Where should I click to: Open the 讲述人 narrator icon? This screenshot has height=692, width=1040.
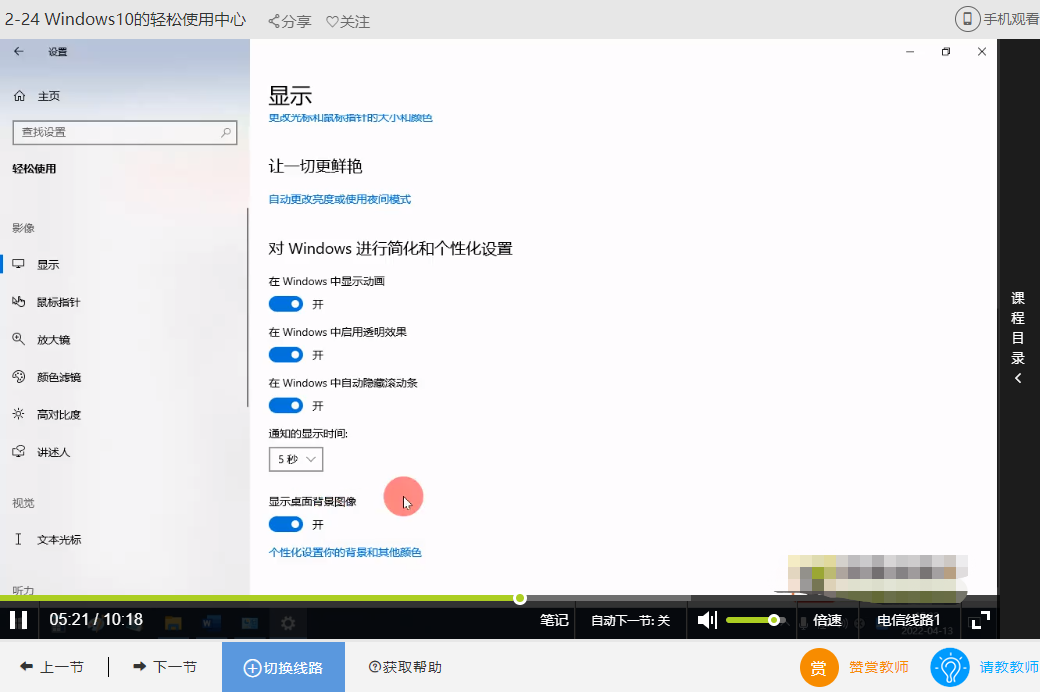[19, 452]
